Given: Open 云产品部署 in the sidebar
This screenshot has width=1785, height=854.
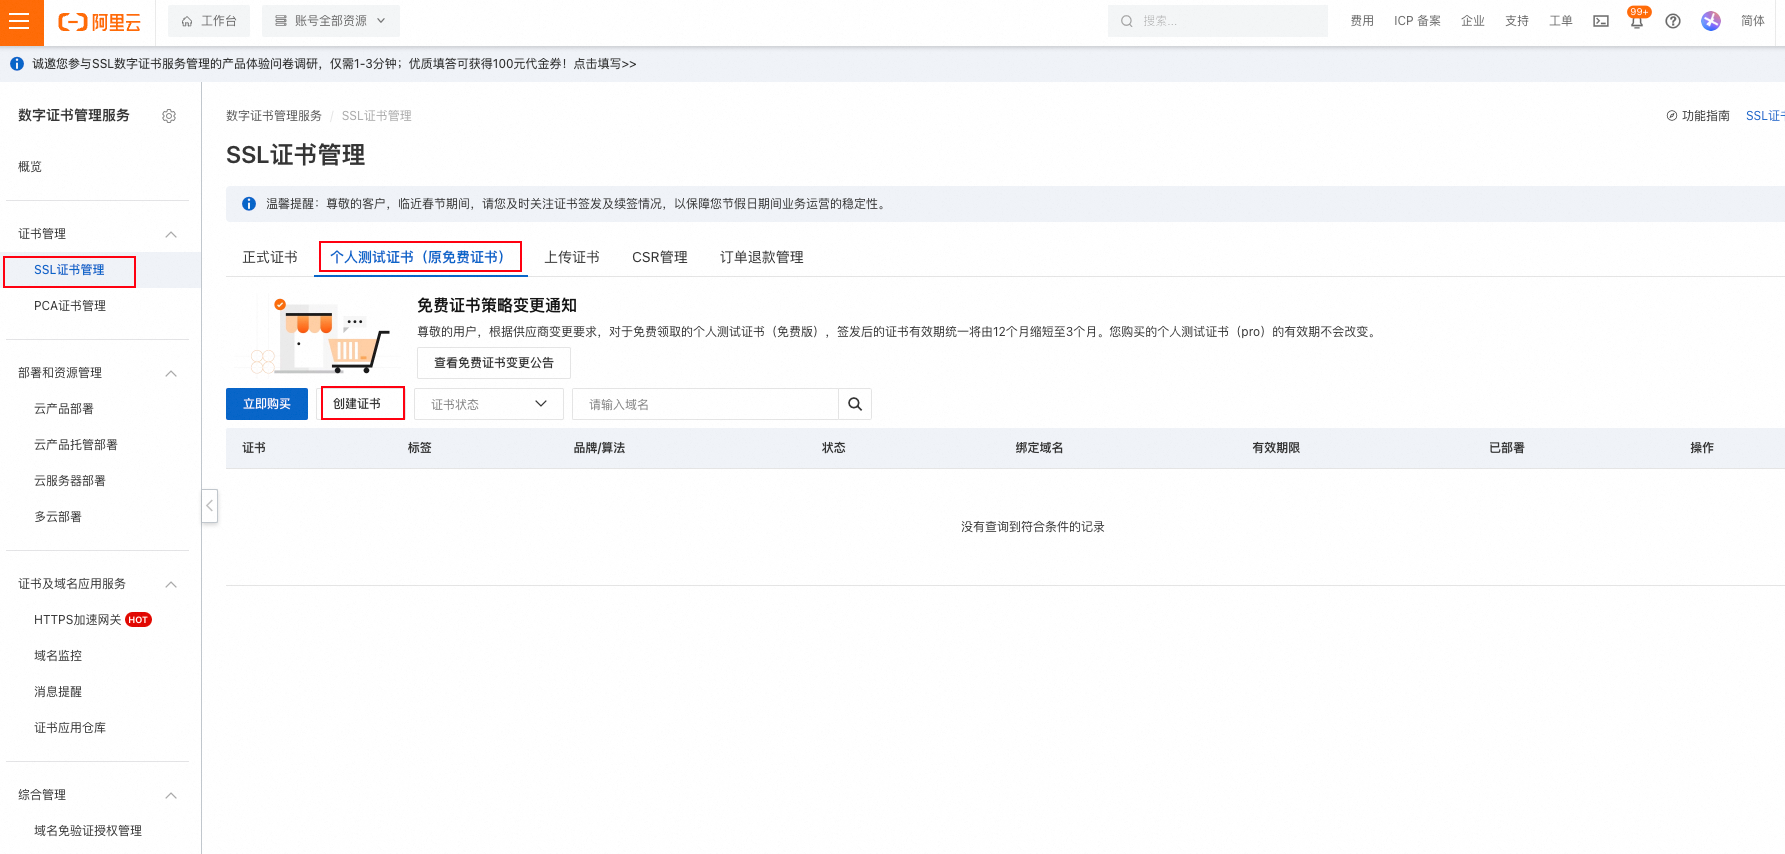Looking at the screenshot, I should pos(64,409).
